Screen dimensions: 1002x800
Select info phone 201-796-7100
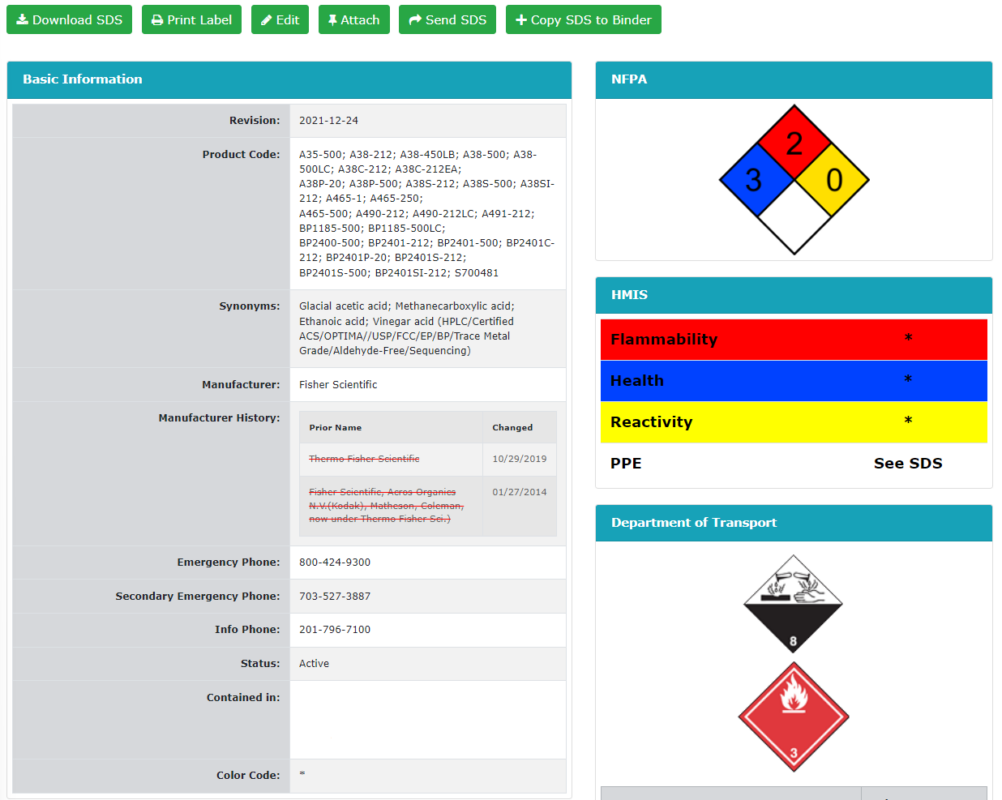[335, 629]
